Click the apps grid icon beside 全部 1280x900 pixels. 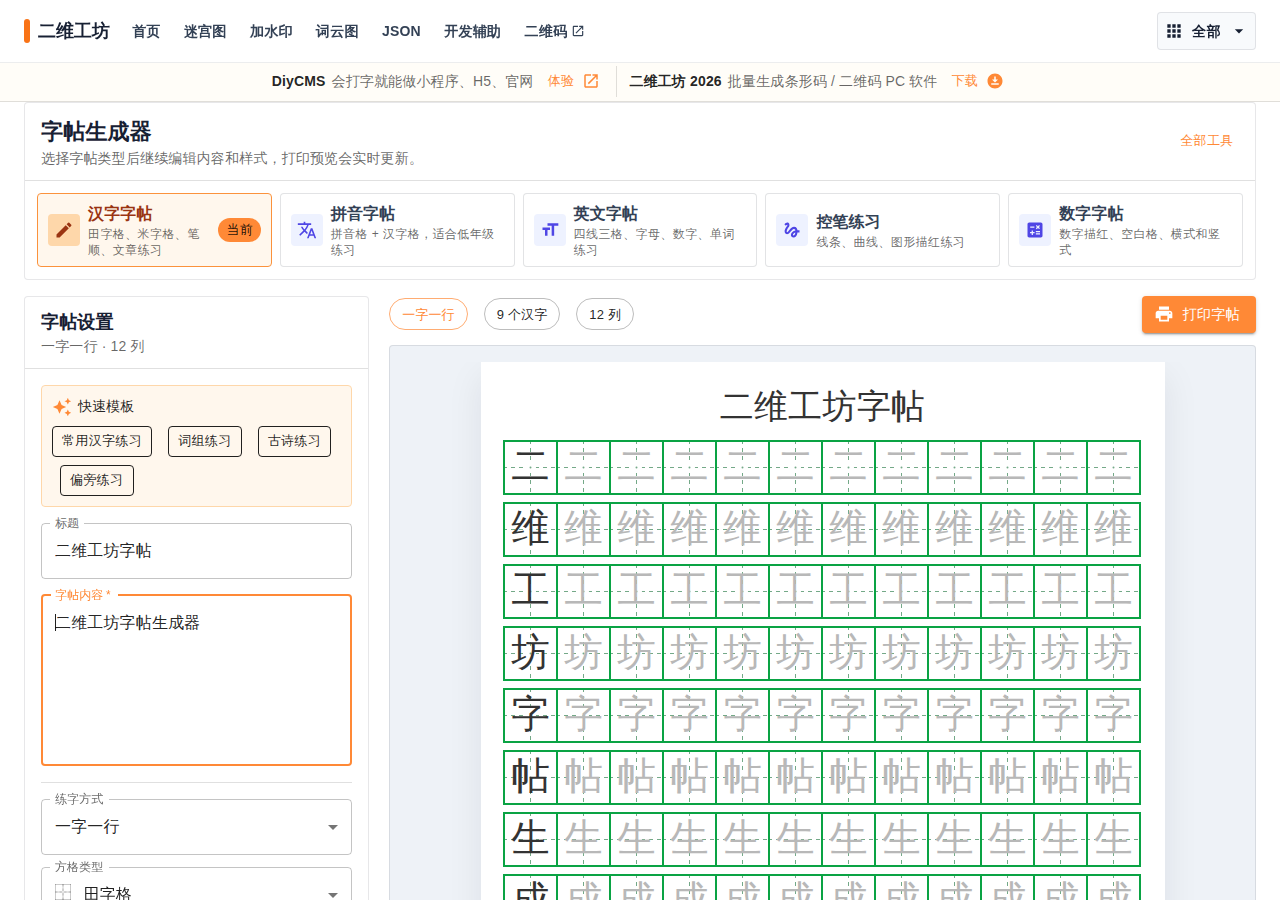pos(1174,31)
